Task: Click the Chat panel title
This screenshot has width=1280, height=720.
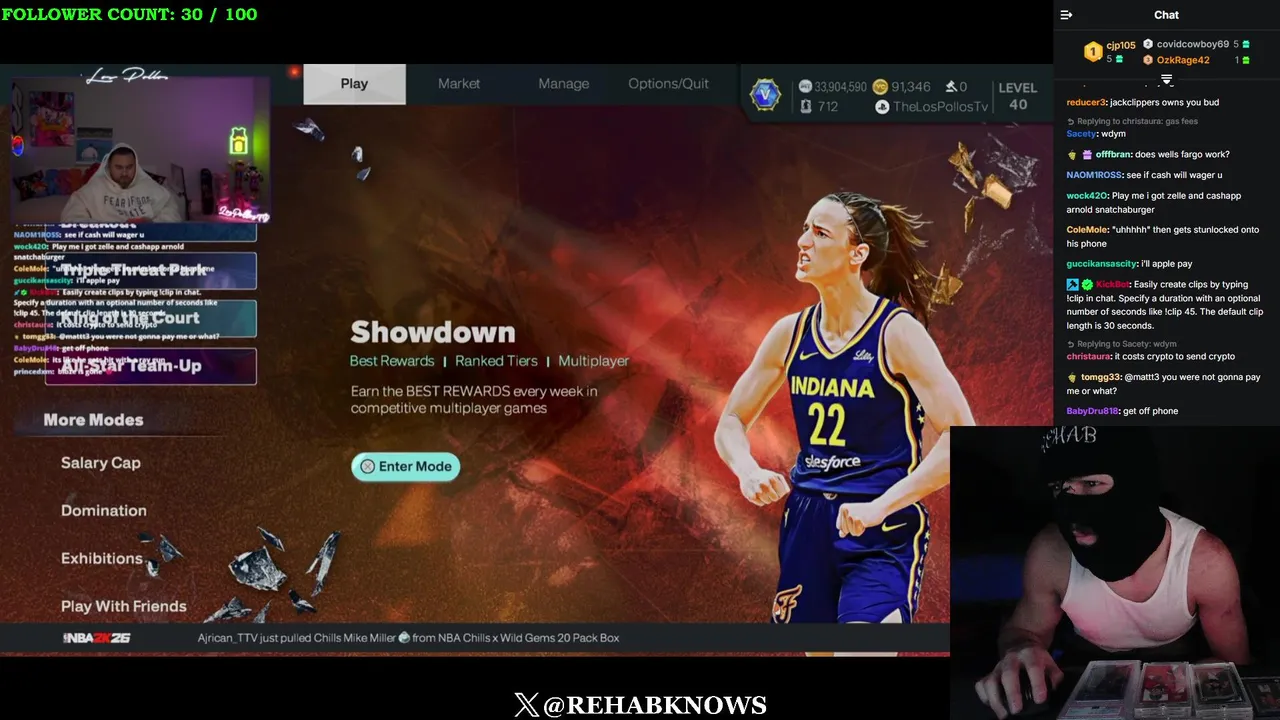Action: click(1166, 15)
